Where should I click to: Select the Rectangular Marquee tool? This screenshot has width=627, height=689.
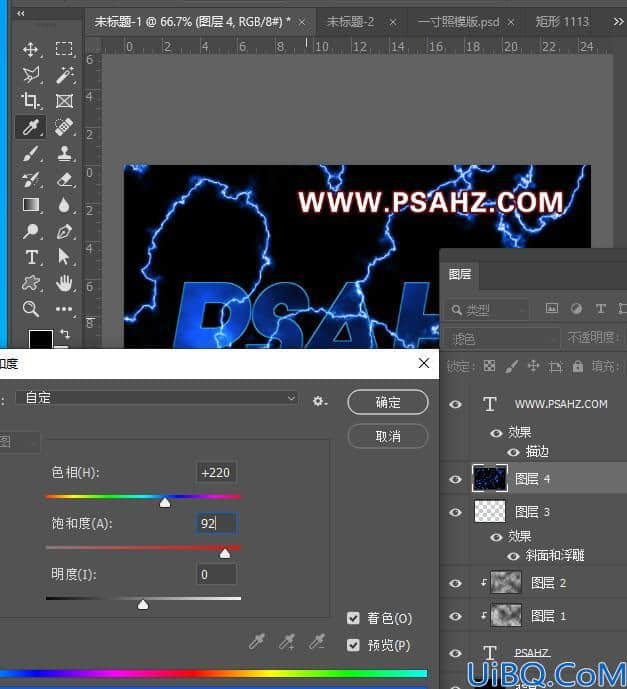64,49
